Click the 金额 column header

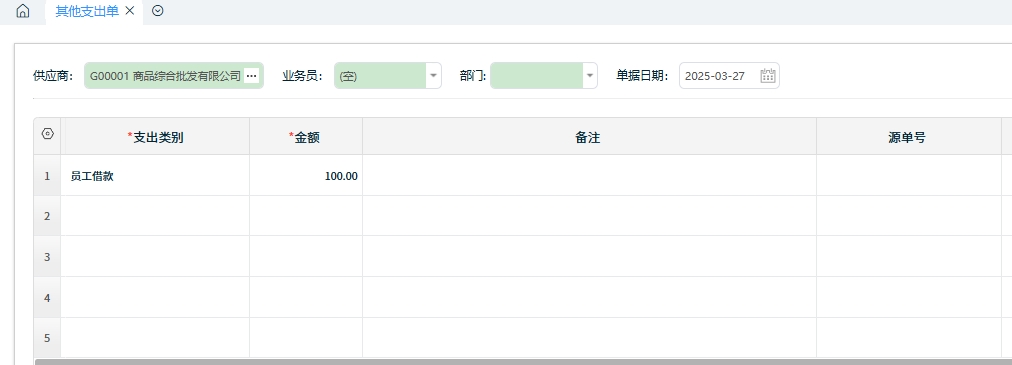click(x=306, y=137)
